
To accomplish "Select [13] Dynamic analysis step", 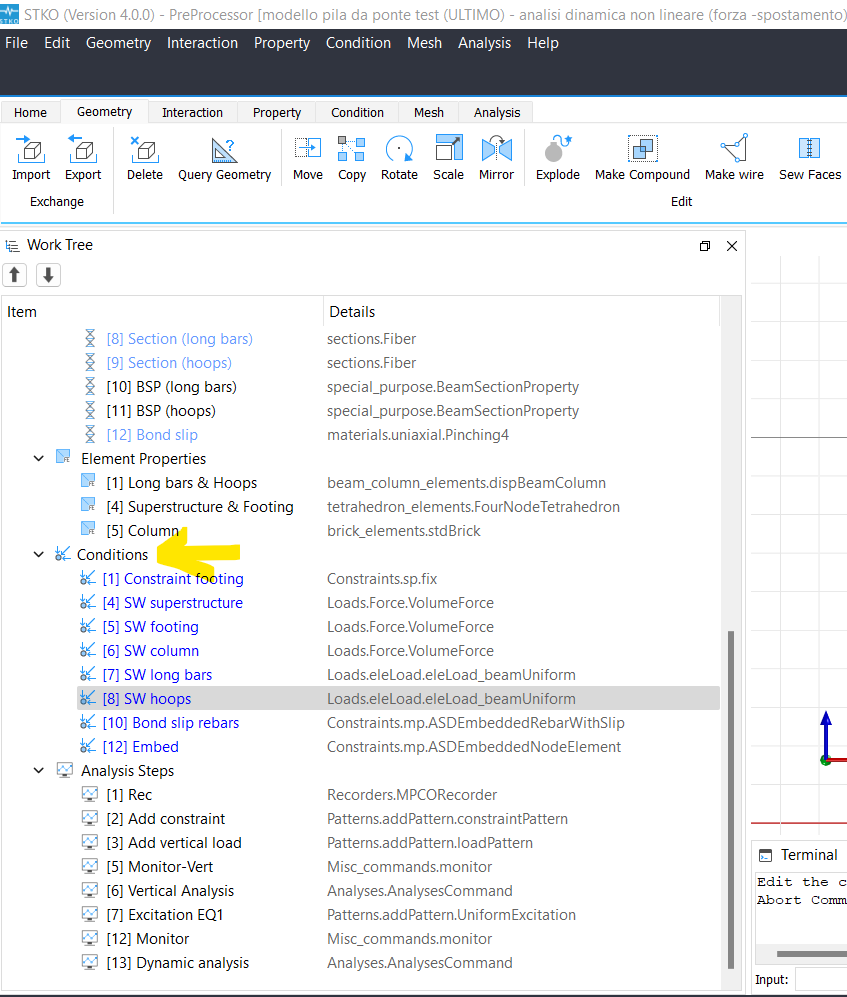I will (x=177, y=963).
